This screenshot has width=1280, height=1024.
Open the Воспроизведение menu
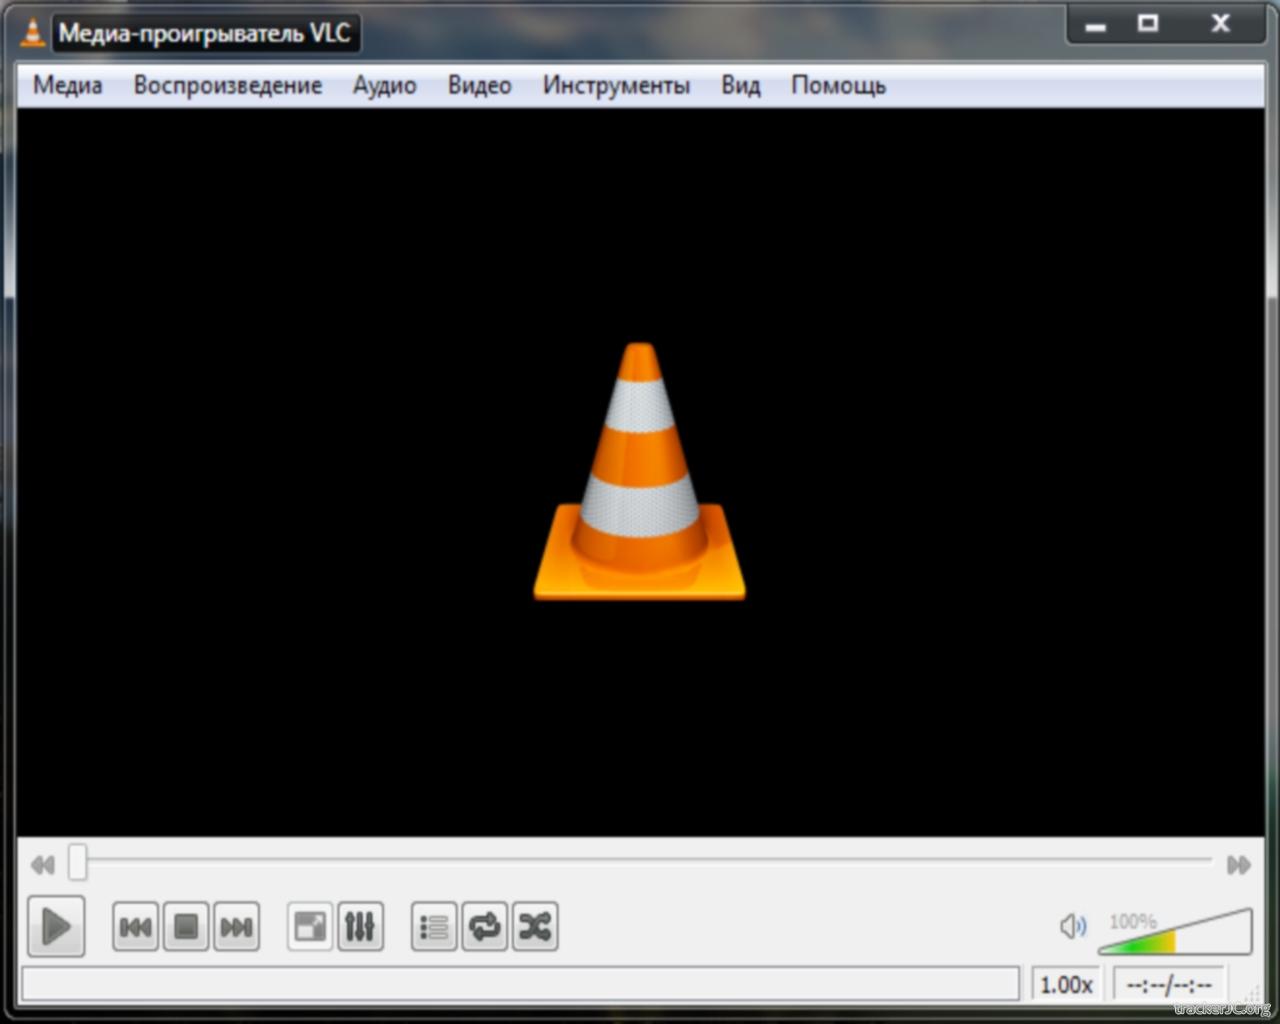coord(228,86)
